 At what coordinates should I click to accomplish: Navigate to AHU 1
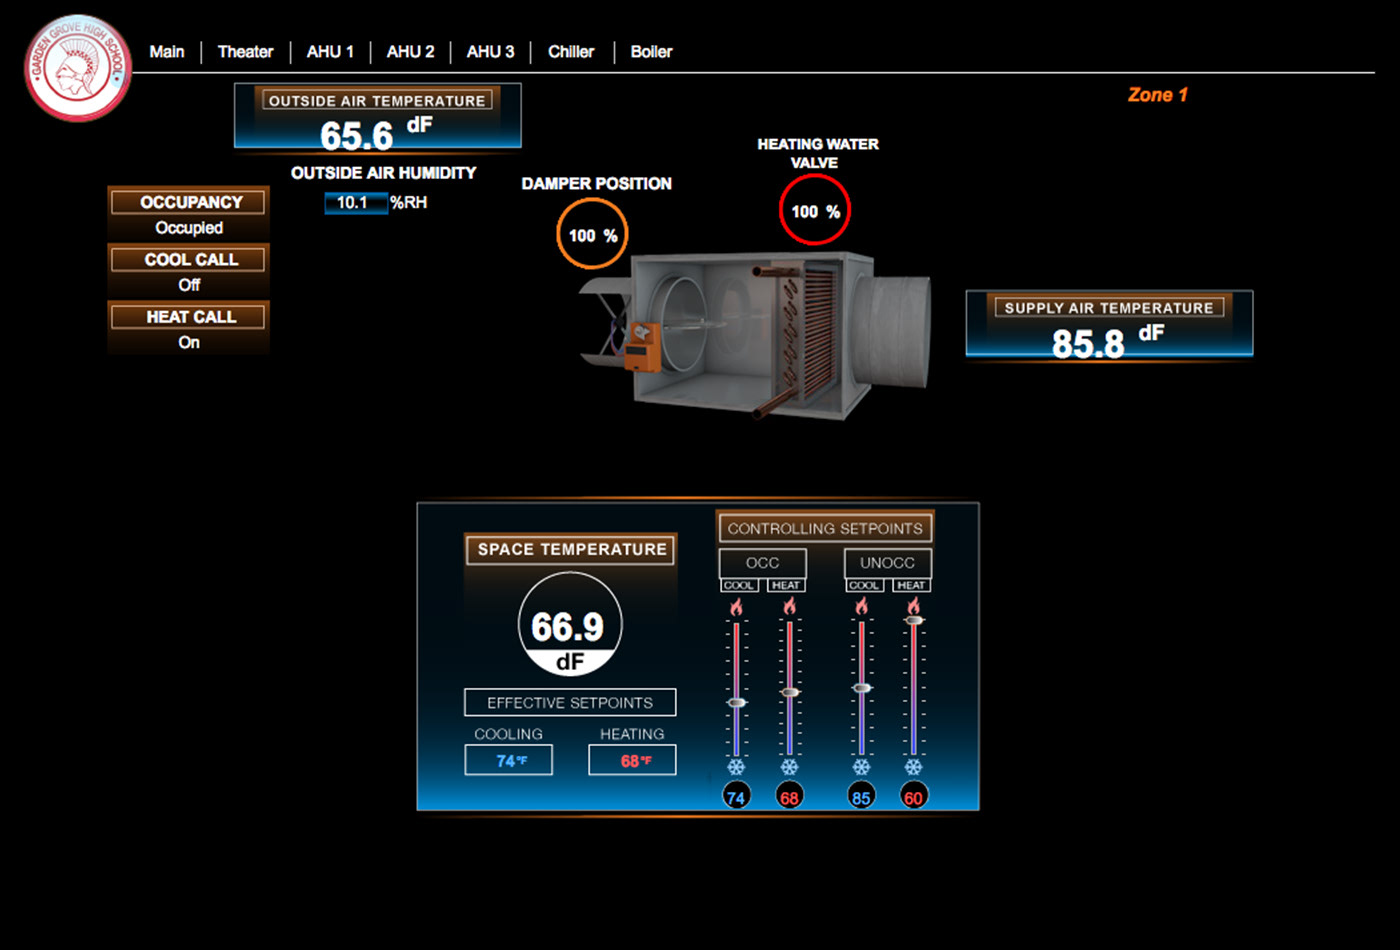click(x=330, y=52)
